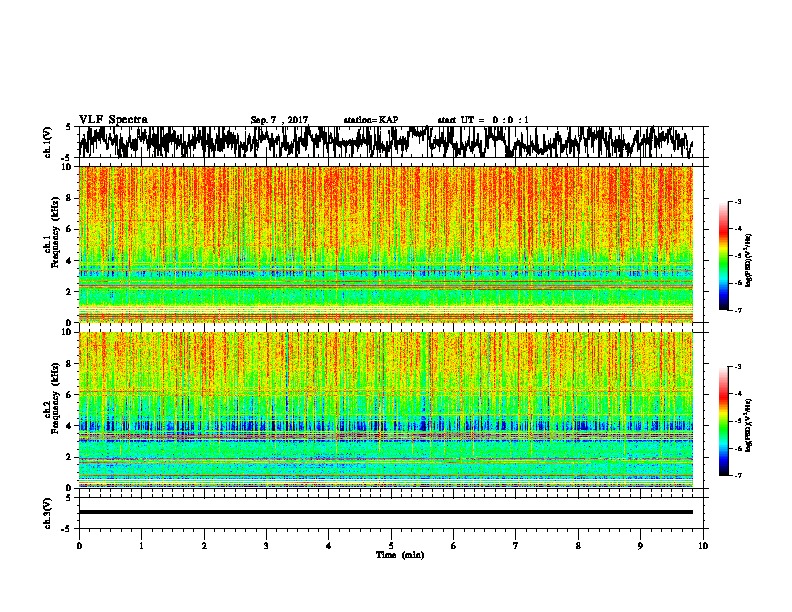Select the "start UT = 0 : 0 : 1" text
This screenshot has height=612, width=792.
(483, 120)
